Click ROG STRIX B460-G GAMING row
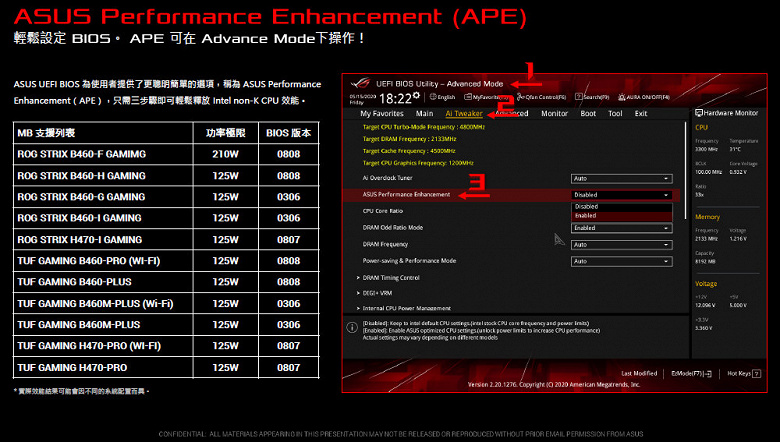This screenshot has height=442, width=780. coord(166,197)
